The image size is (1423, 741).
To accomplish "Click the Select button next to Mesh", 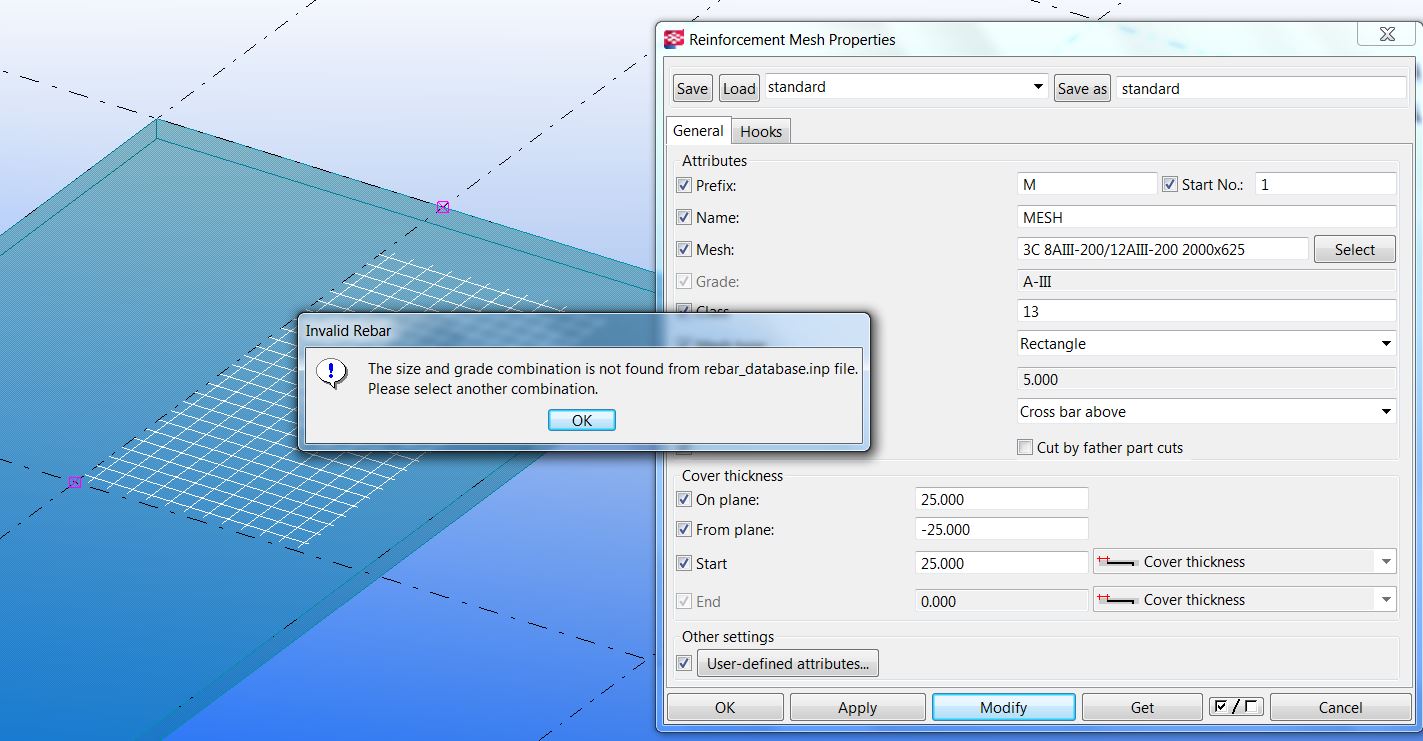I will (x=1354, y=250).
